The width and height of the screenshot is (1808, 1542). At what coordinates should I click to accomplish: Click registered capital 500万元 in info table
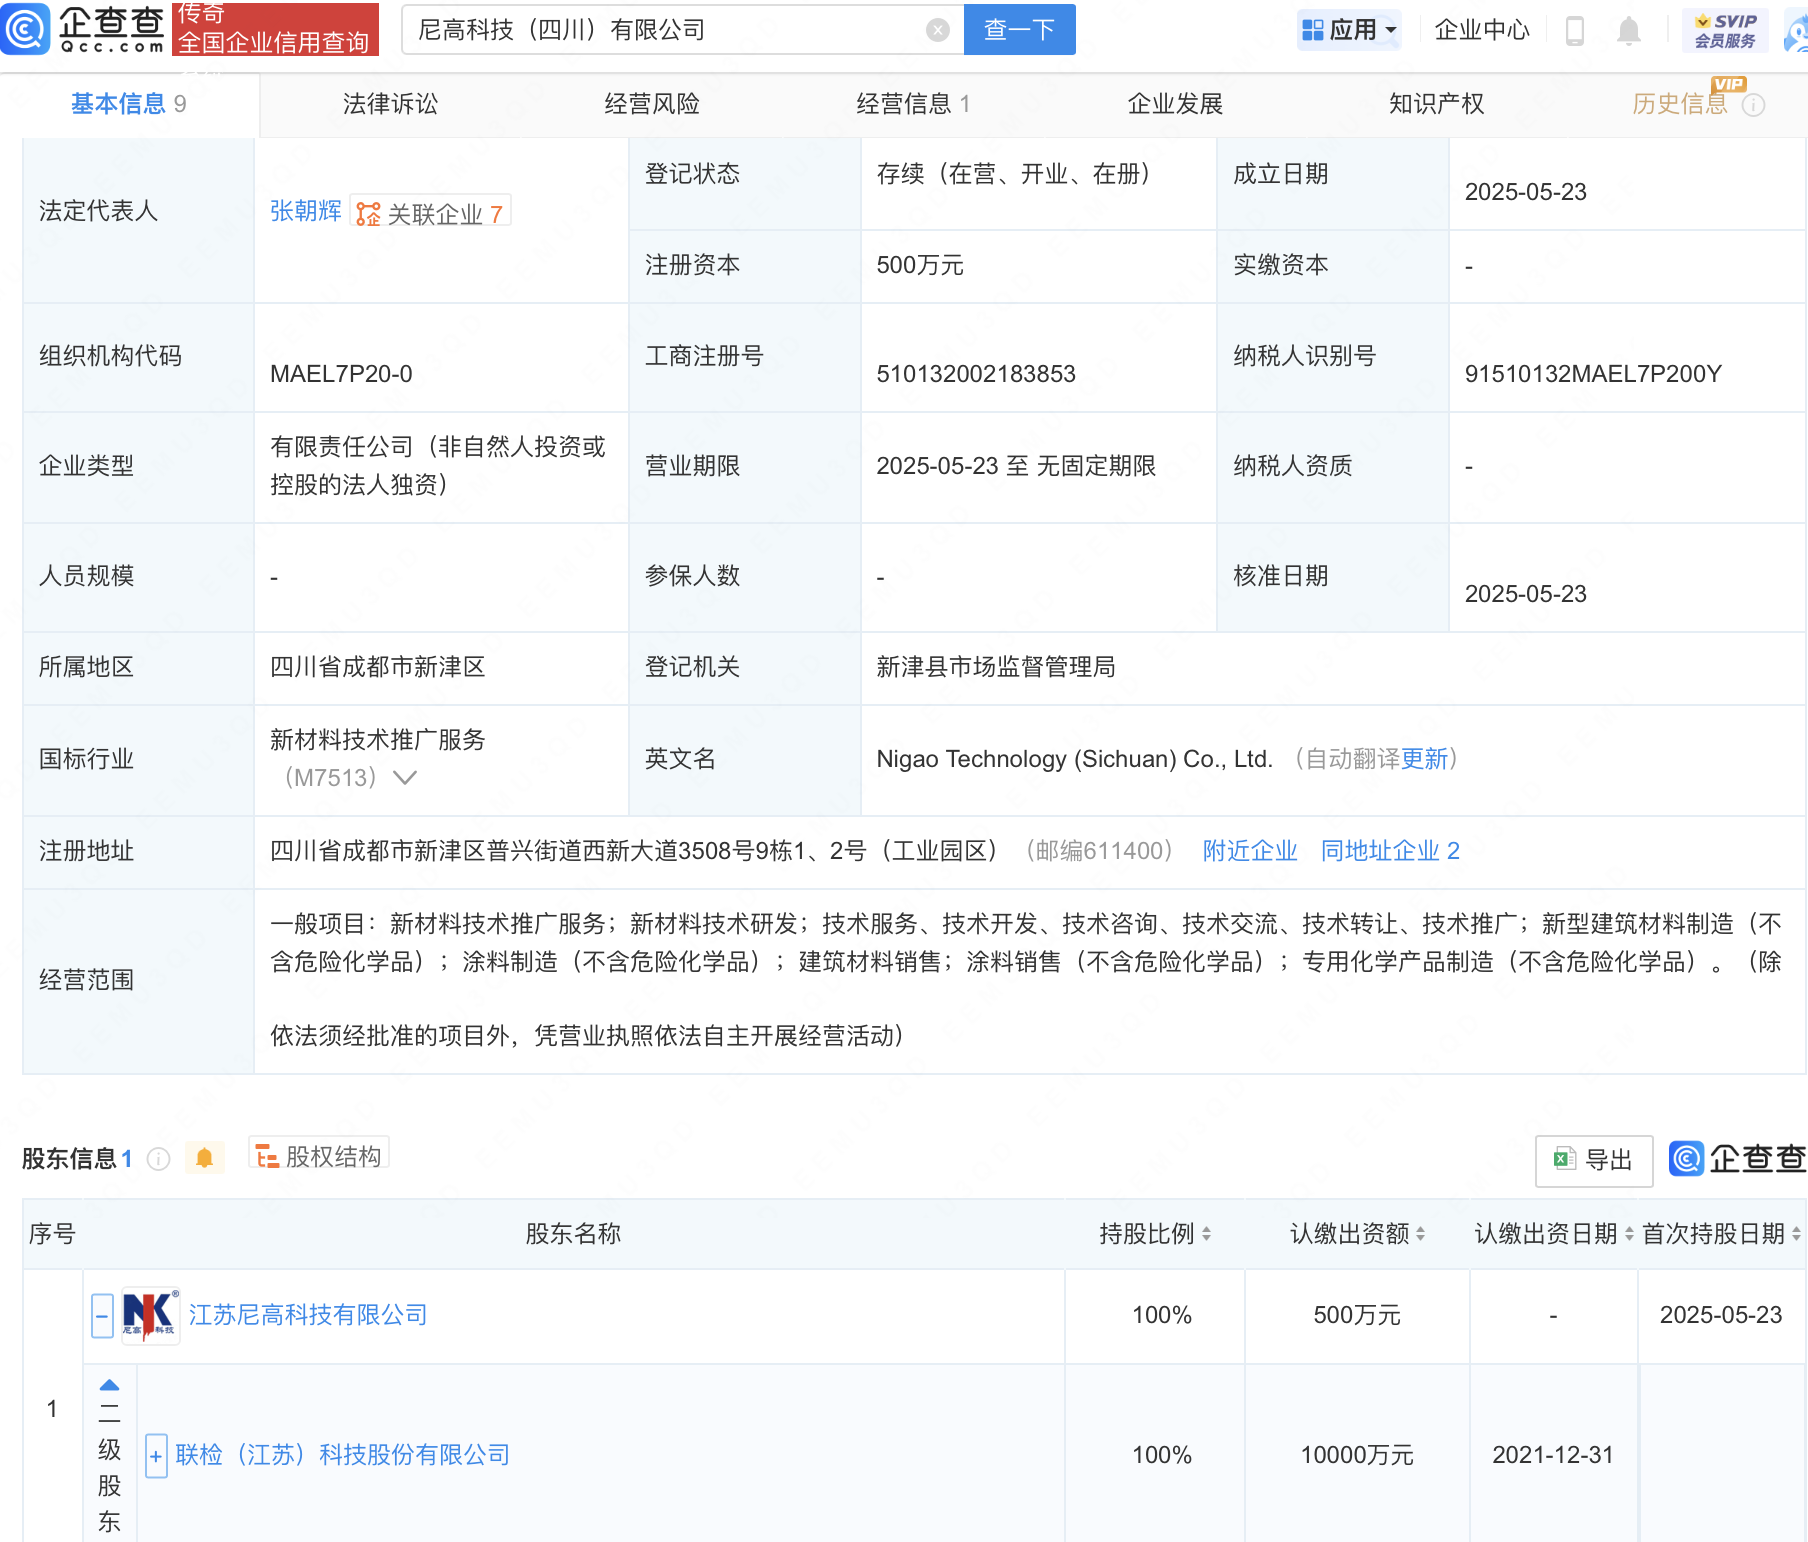(920, 265)
